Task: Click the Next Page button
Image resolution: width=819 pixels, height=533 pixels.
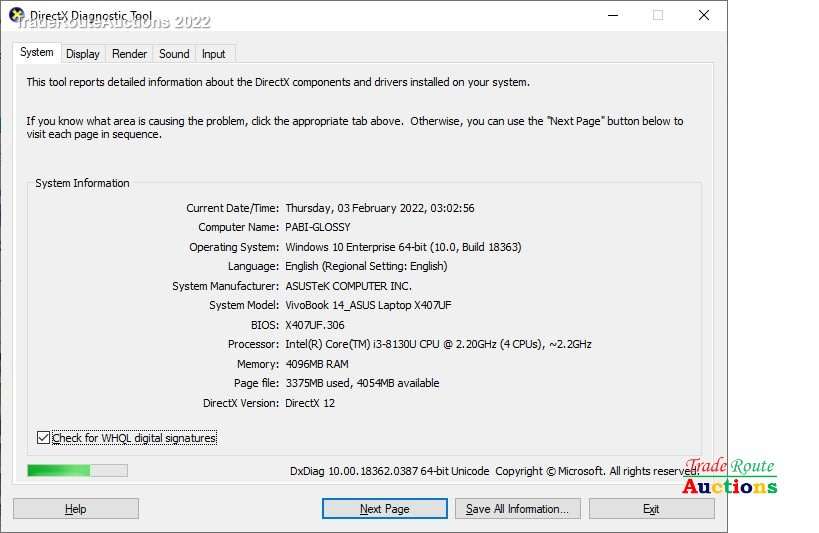Action: click(x=384, y=509)
